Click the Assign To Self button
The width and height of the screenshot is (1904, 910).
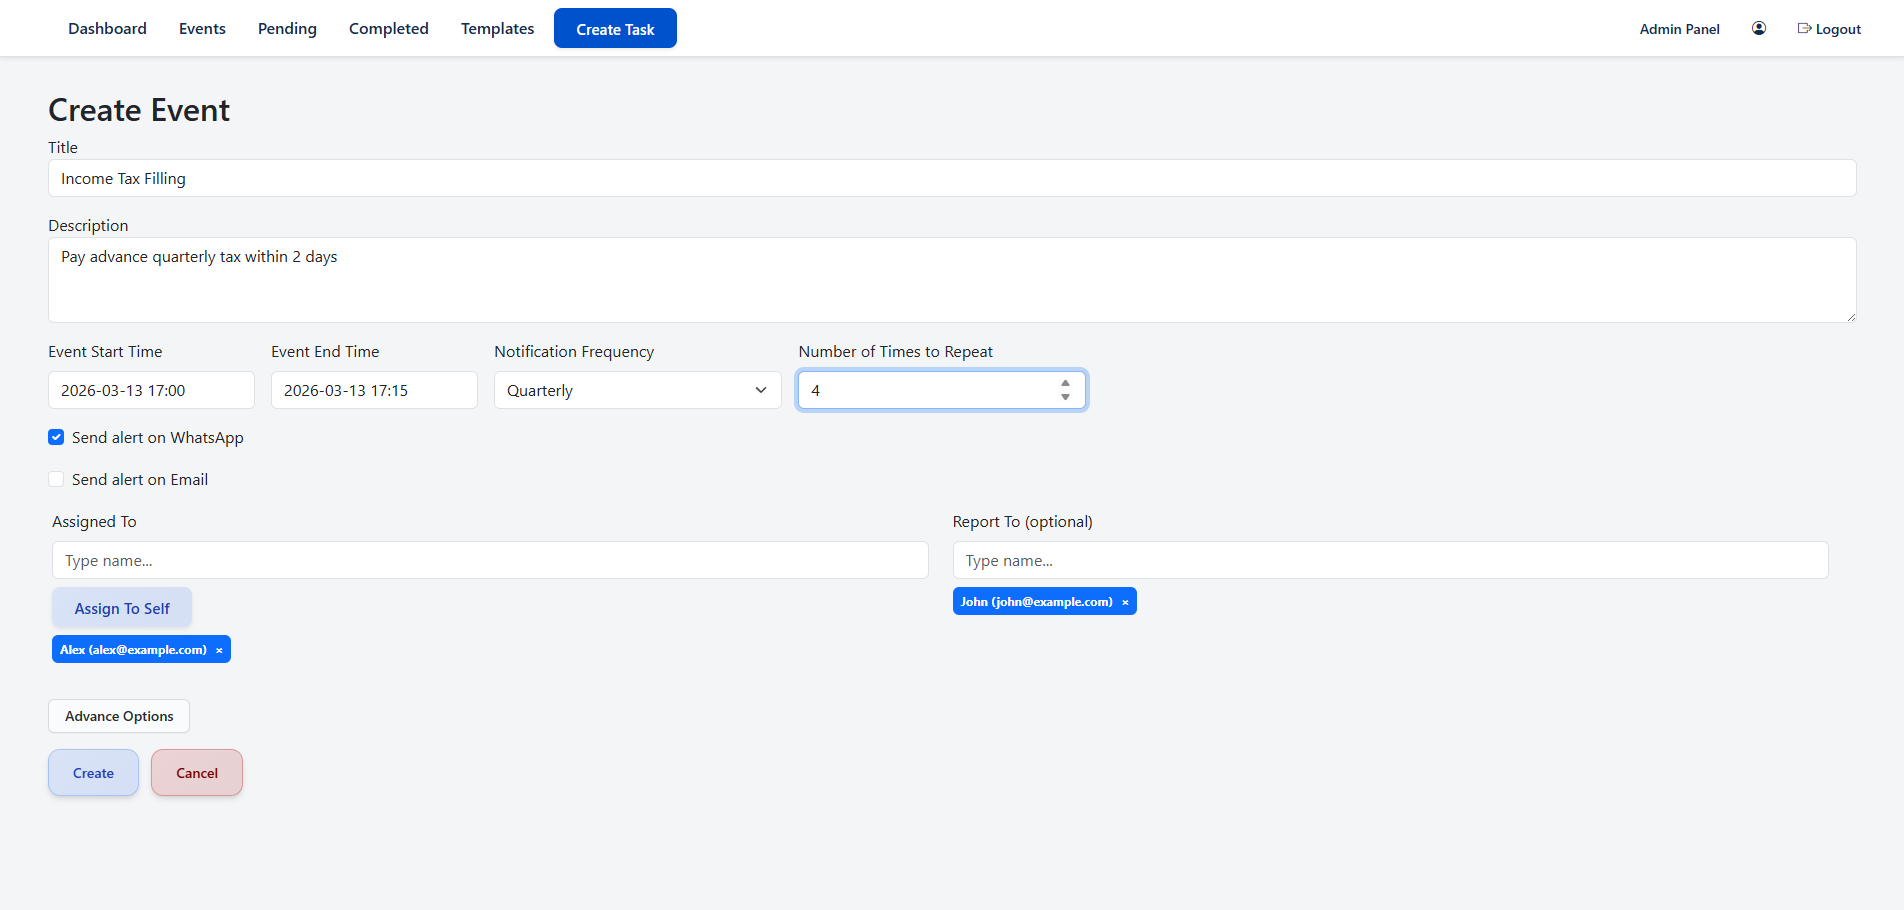click(x=122, y=608)
